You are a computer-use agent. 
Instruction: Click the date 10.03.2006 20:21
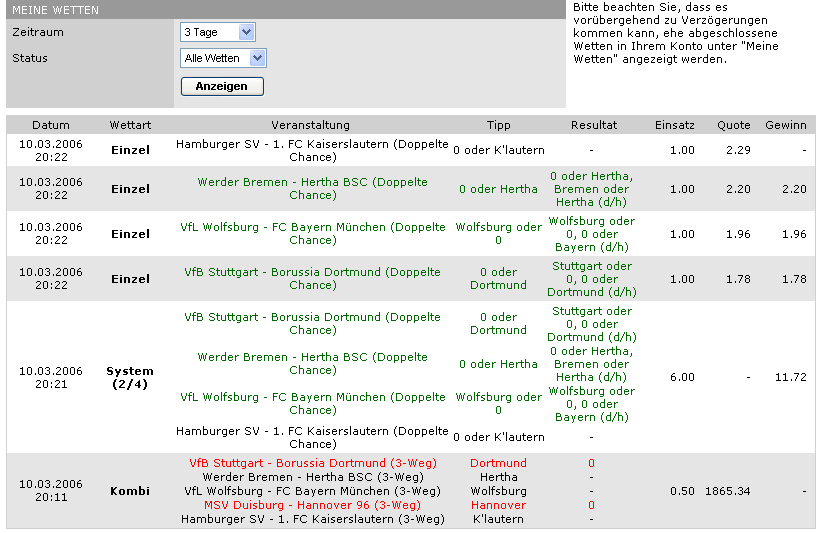[51, 377]
